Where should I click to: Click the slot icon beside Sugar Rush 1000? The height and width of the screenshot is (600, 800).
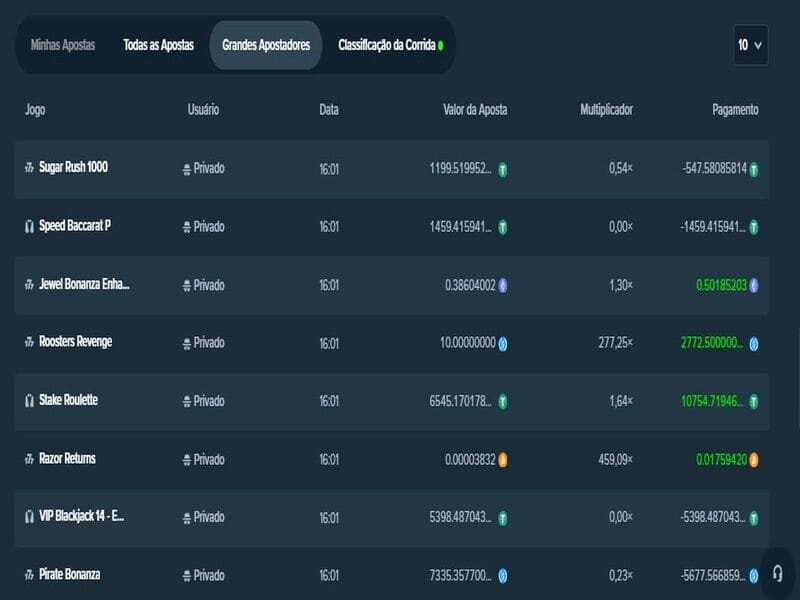point(29,167)
